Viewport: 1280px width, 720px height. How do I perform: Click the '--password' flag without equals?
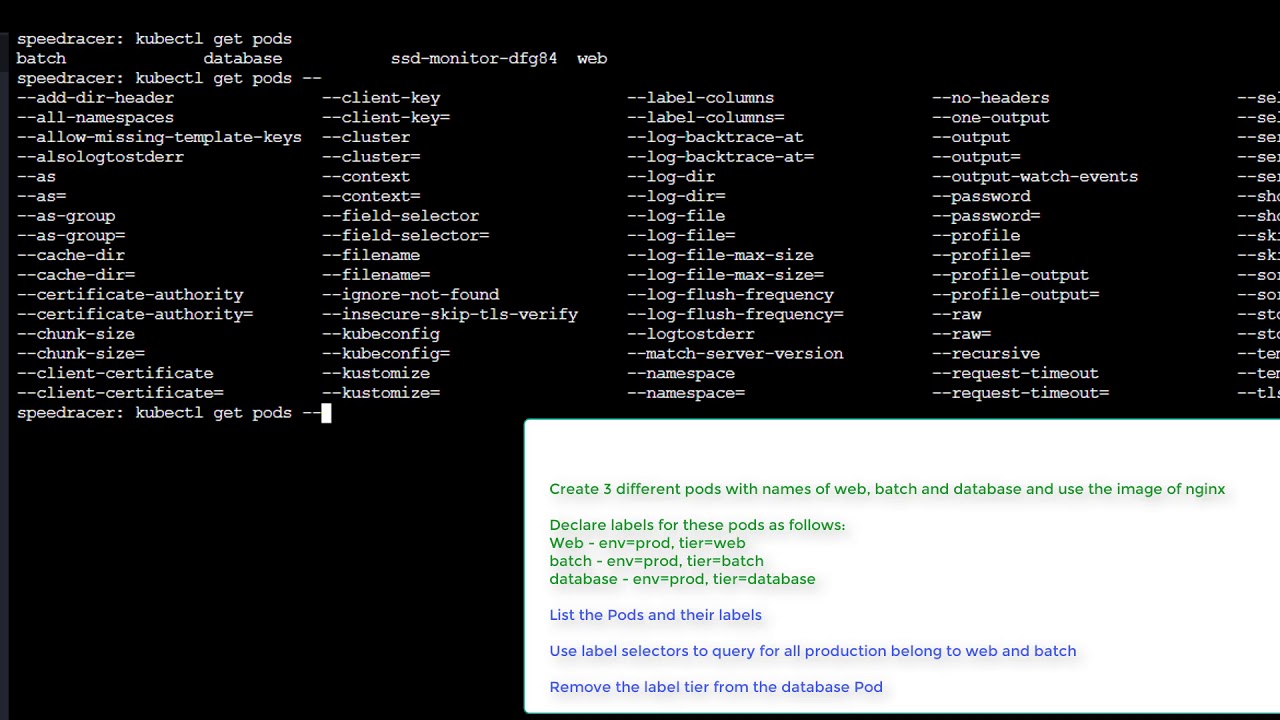981,196
